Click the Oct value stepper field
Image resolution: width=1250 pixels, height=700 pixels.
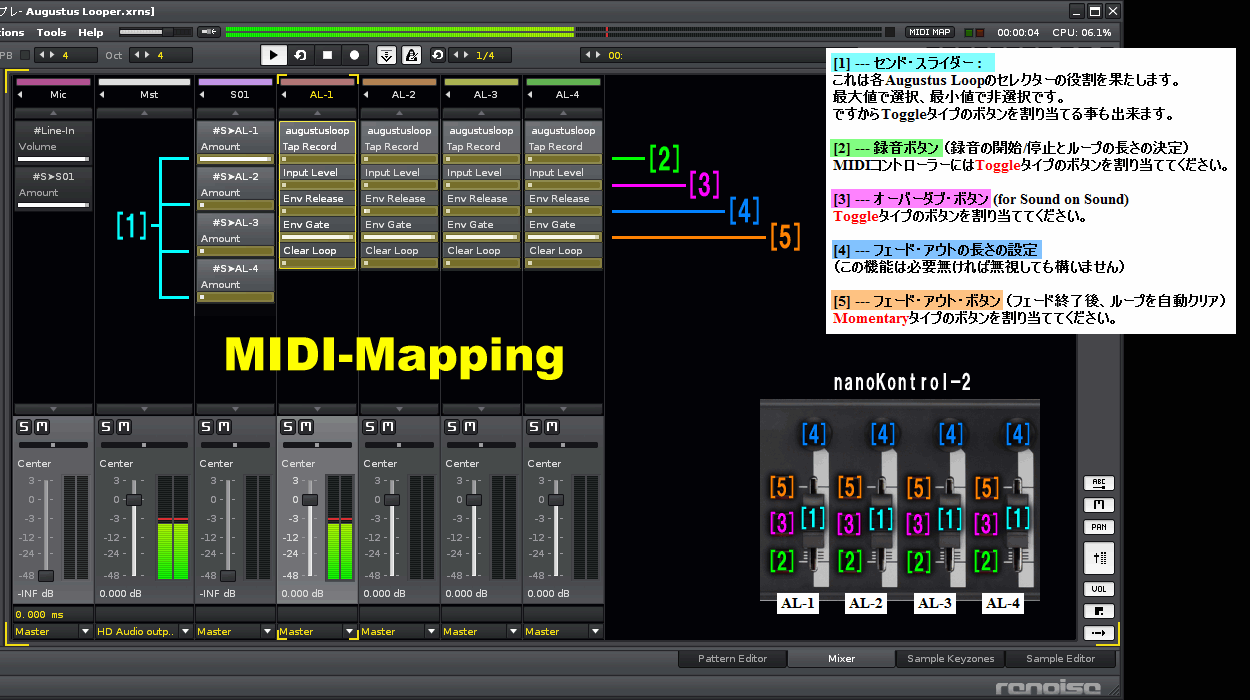(159, 55)
